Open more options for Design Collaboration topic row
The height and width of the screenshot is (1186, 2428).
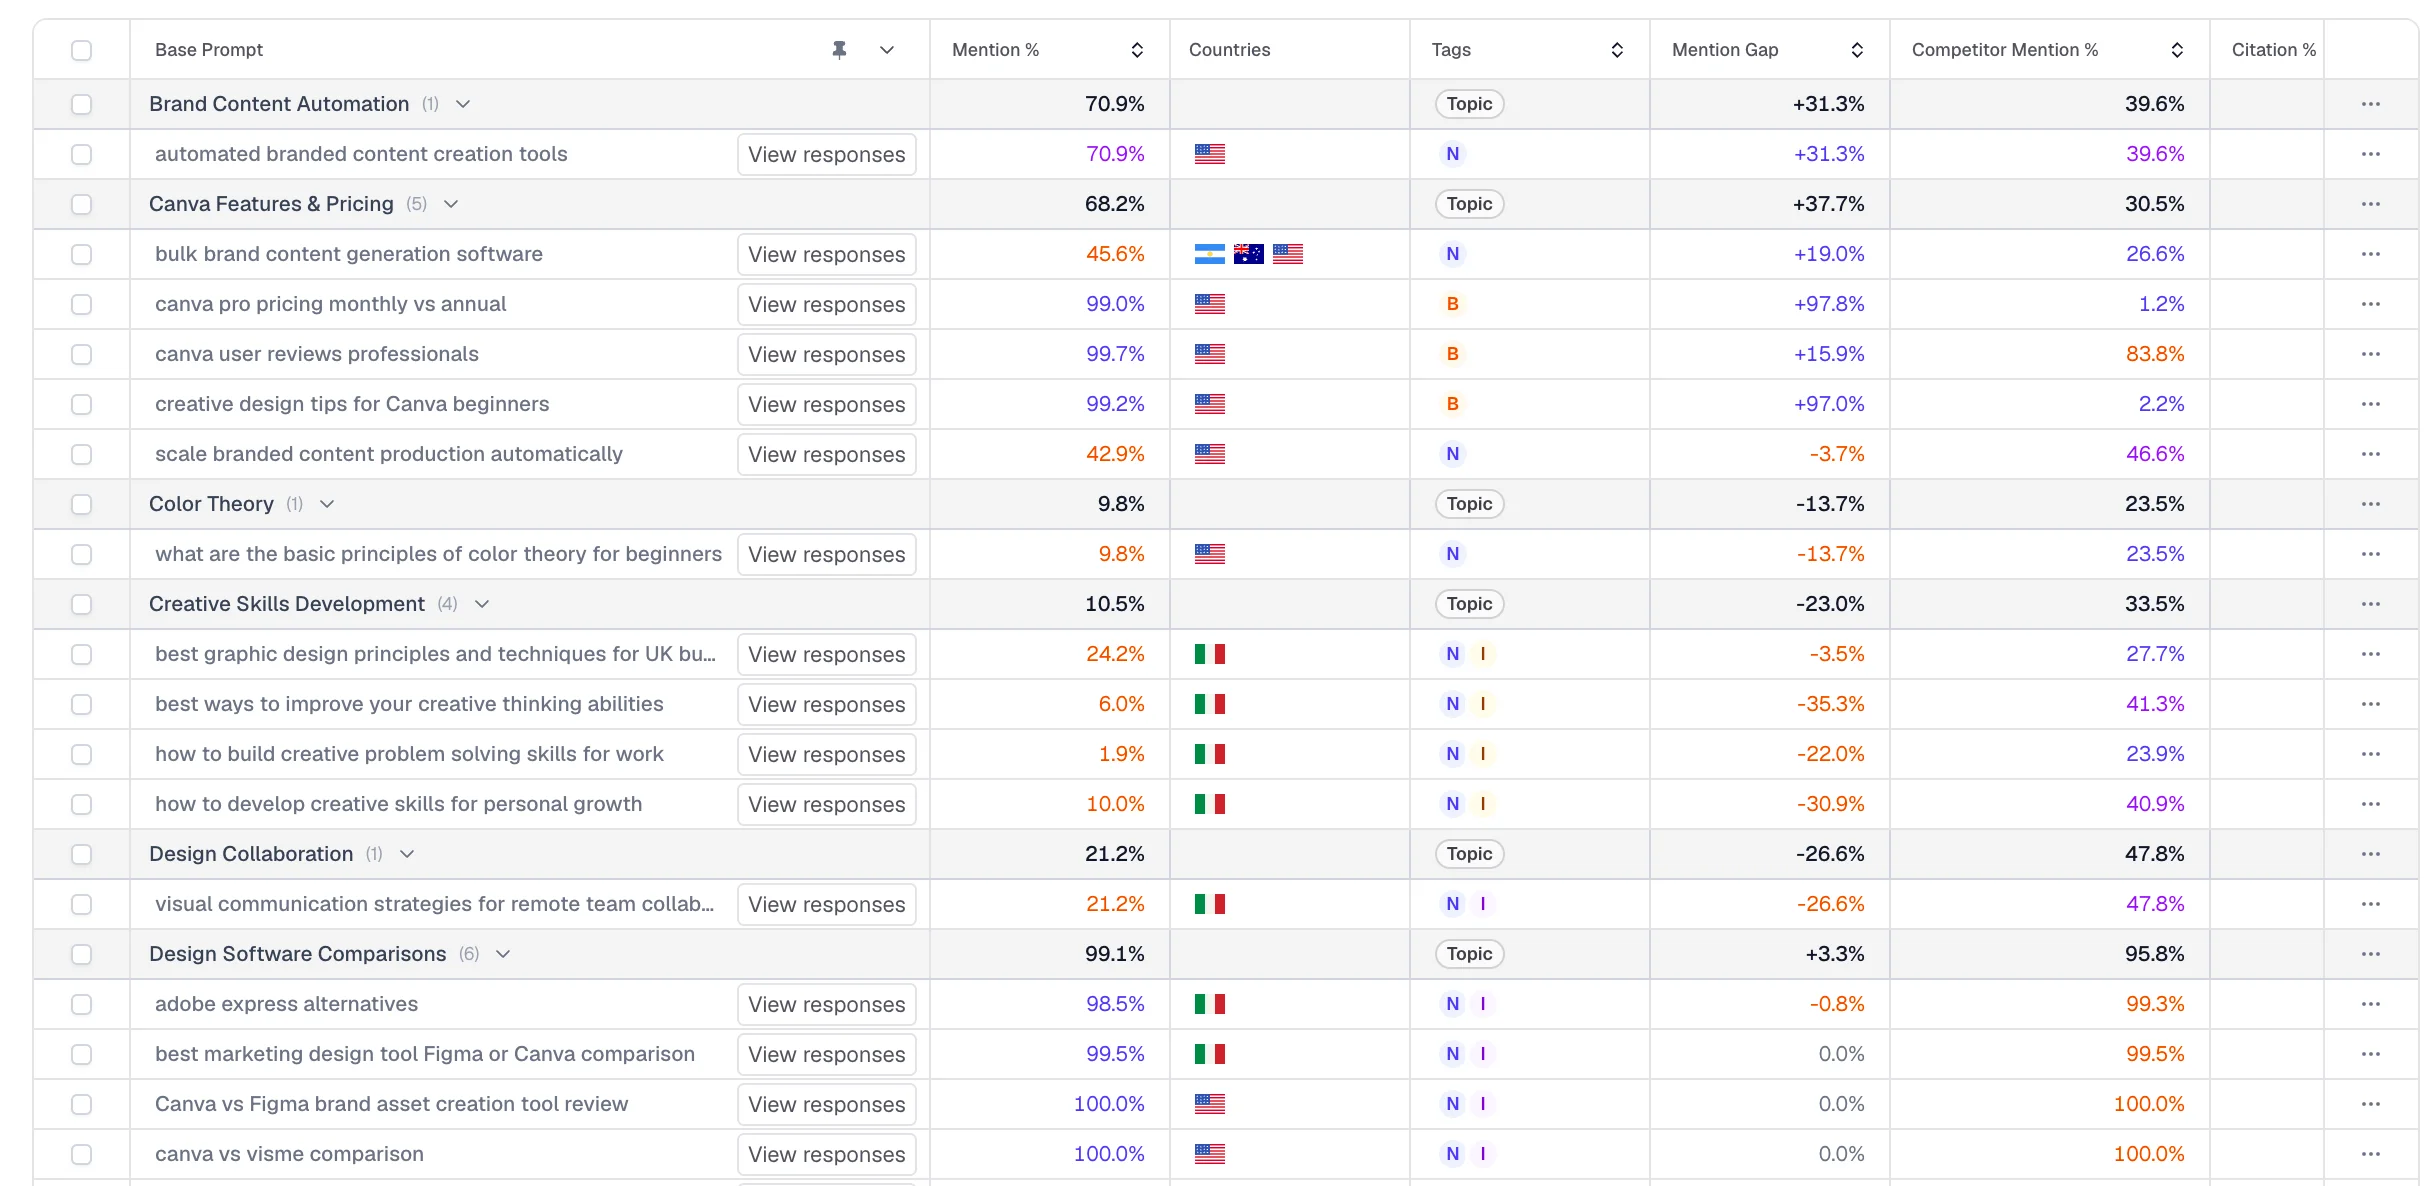coord(2370,854)
